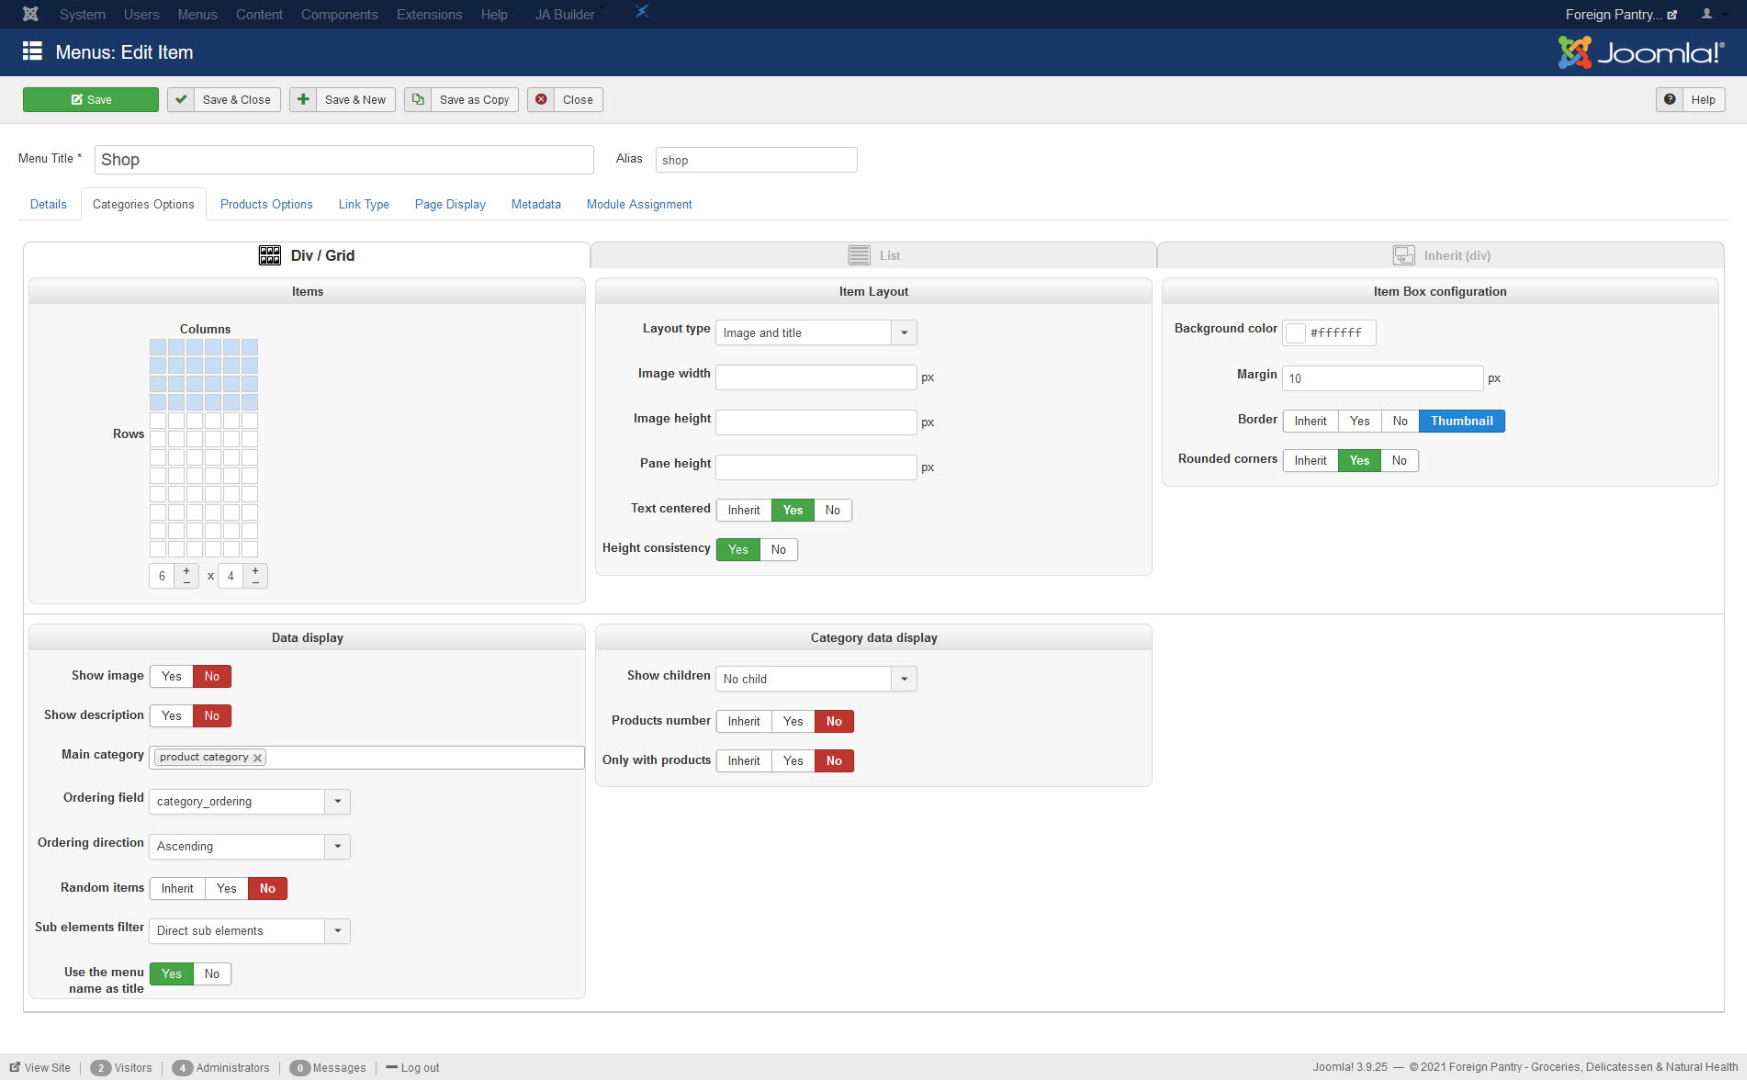
Task: Switch to the Details tab
Action: 48,205
